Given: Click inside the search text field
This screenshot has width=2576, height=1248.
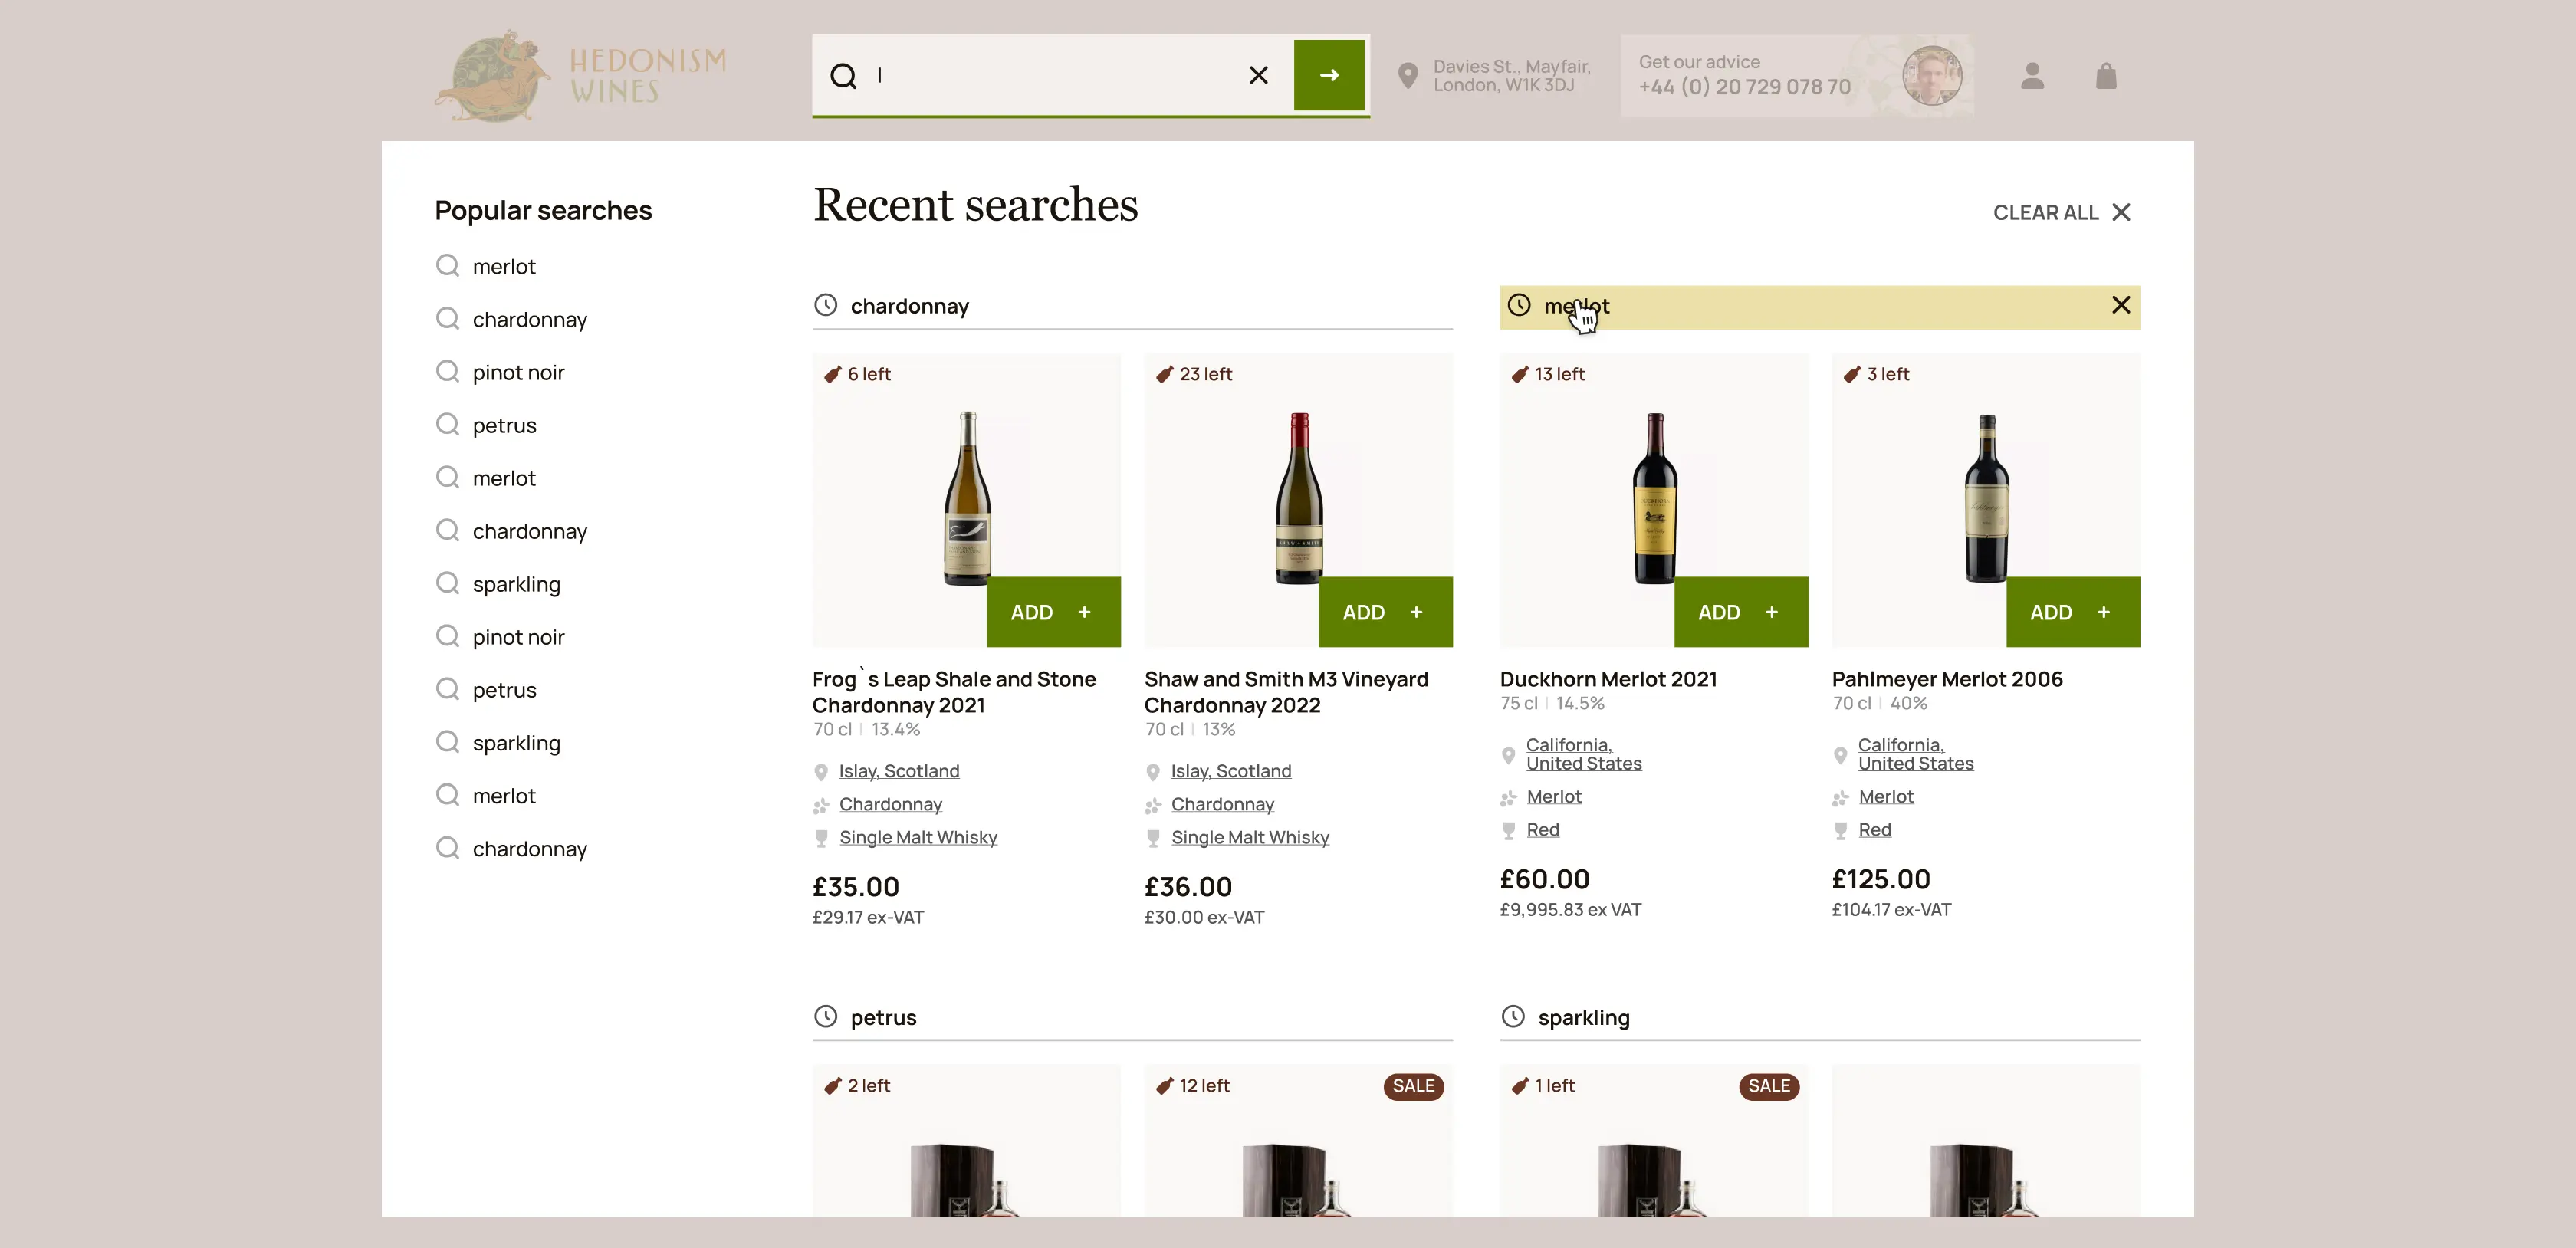Looking at the screenshot, I should [x=1050, y=76].
